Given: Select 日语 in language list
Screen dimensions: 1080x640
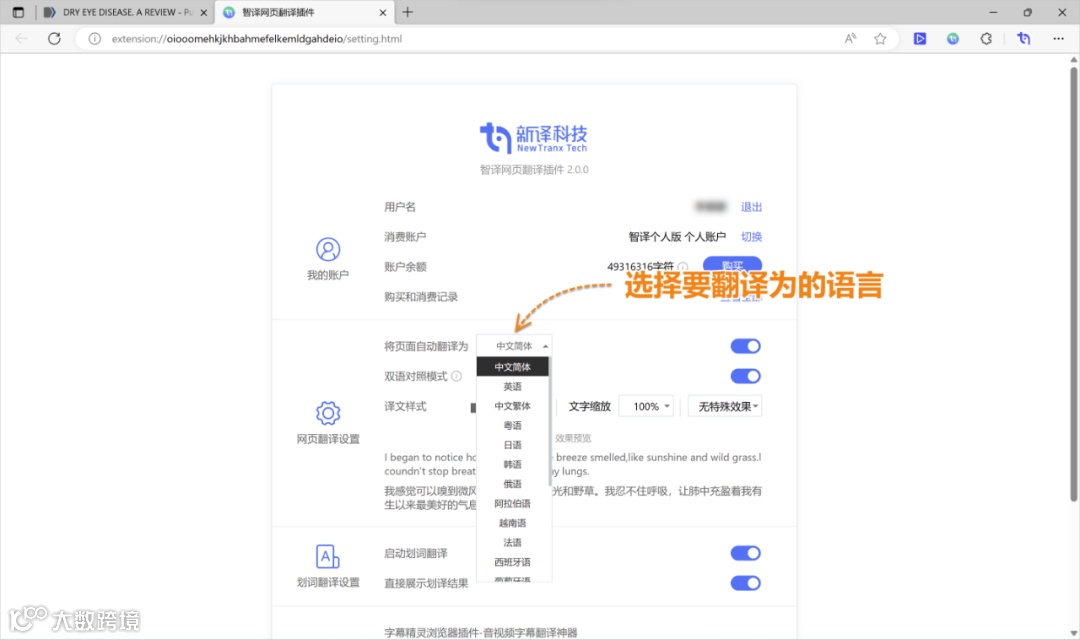Looking at the screenshot, I should tap(512, 445).
